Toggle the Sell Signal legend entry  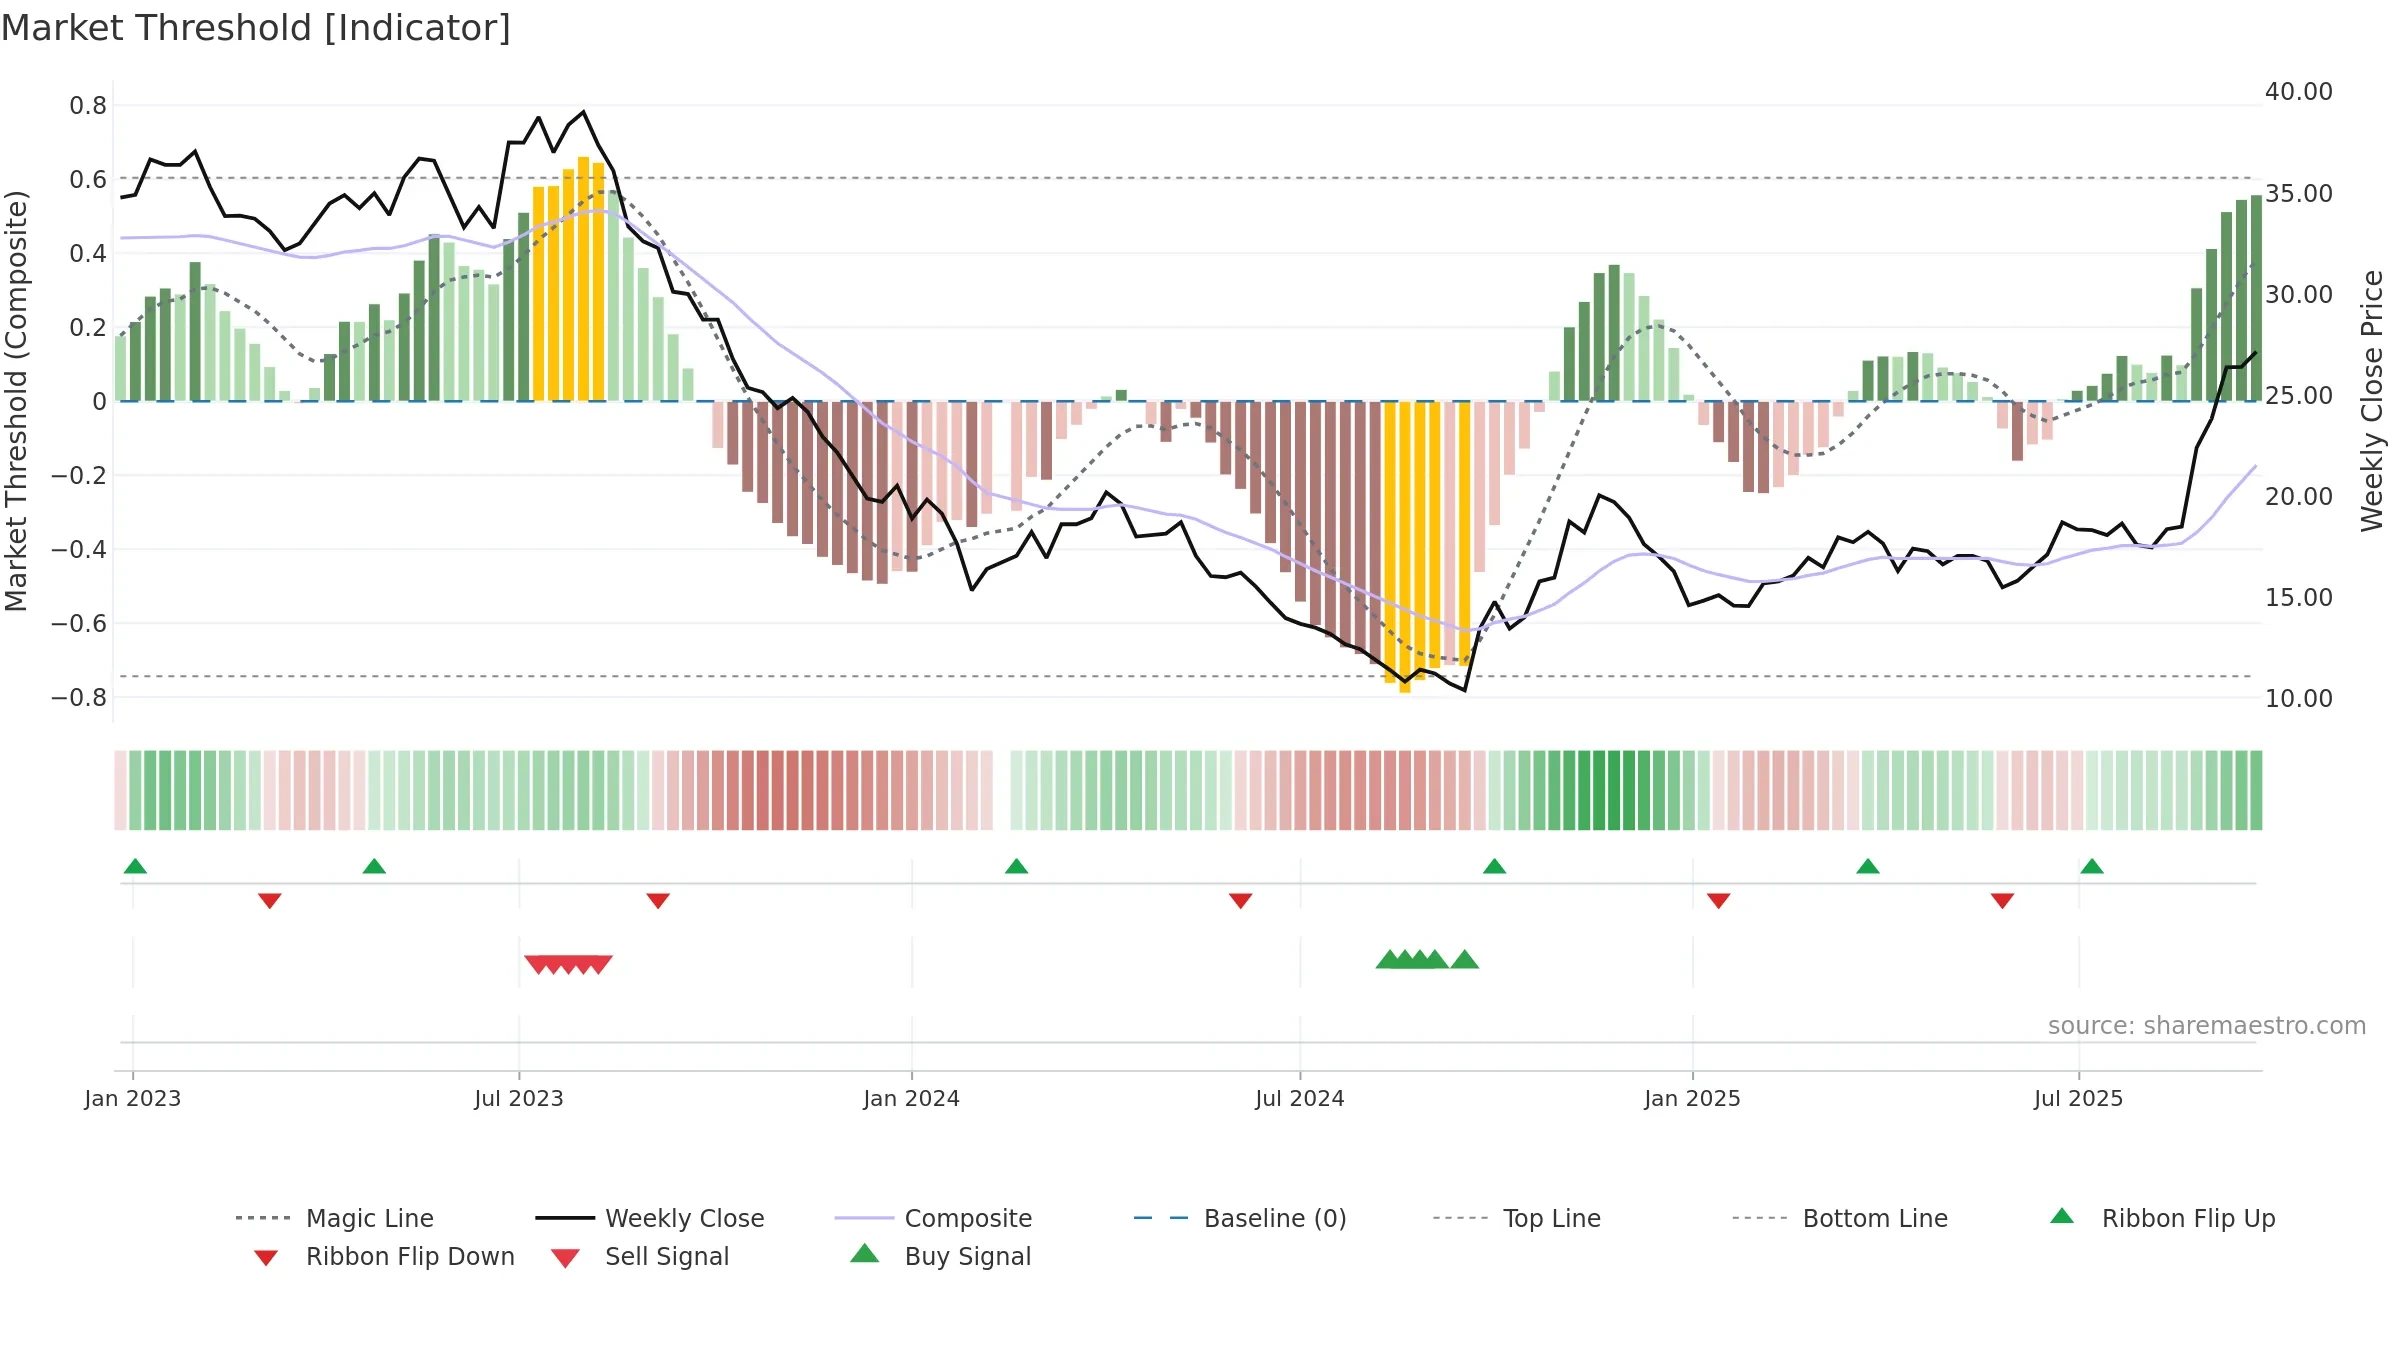[640, 1256]
